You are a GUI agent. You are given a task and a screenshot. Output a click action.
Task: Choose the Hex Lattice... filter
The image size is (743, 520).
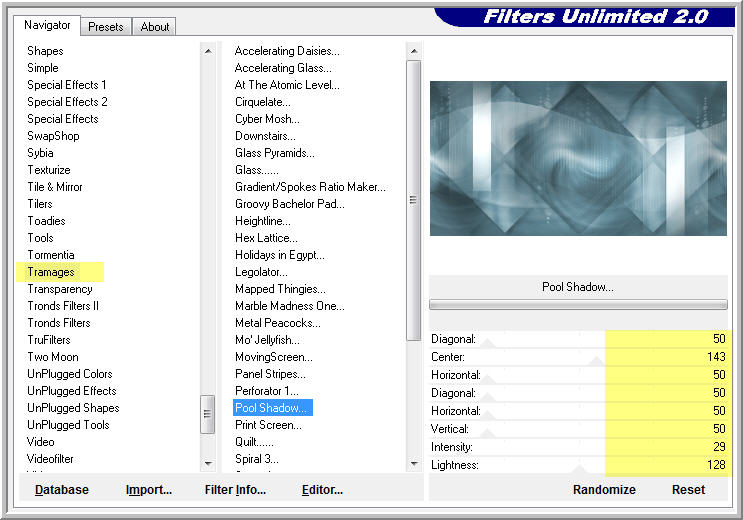point(266,238)
